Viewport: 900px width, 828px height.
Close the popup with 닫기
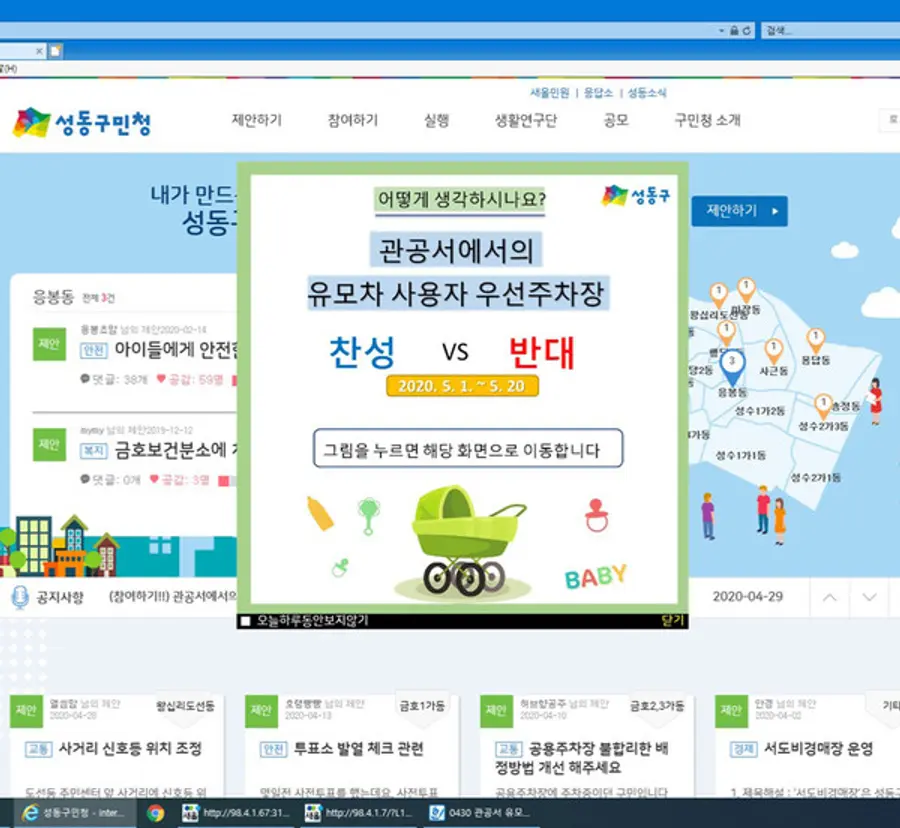tap(673, 620)
